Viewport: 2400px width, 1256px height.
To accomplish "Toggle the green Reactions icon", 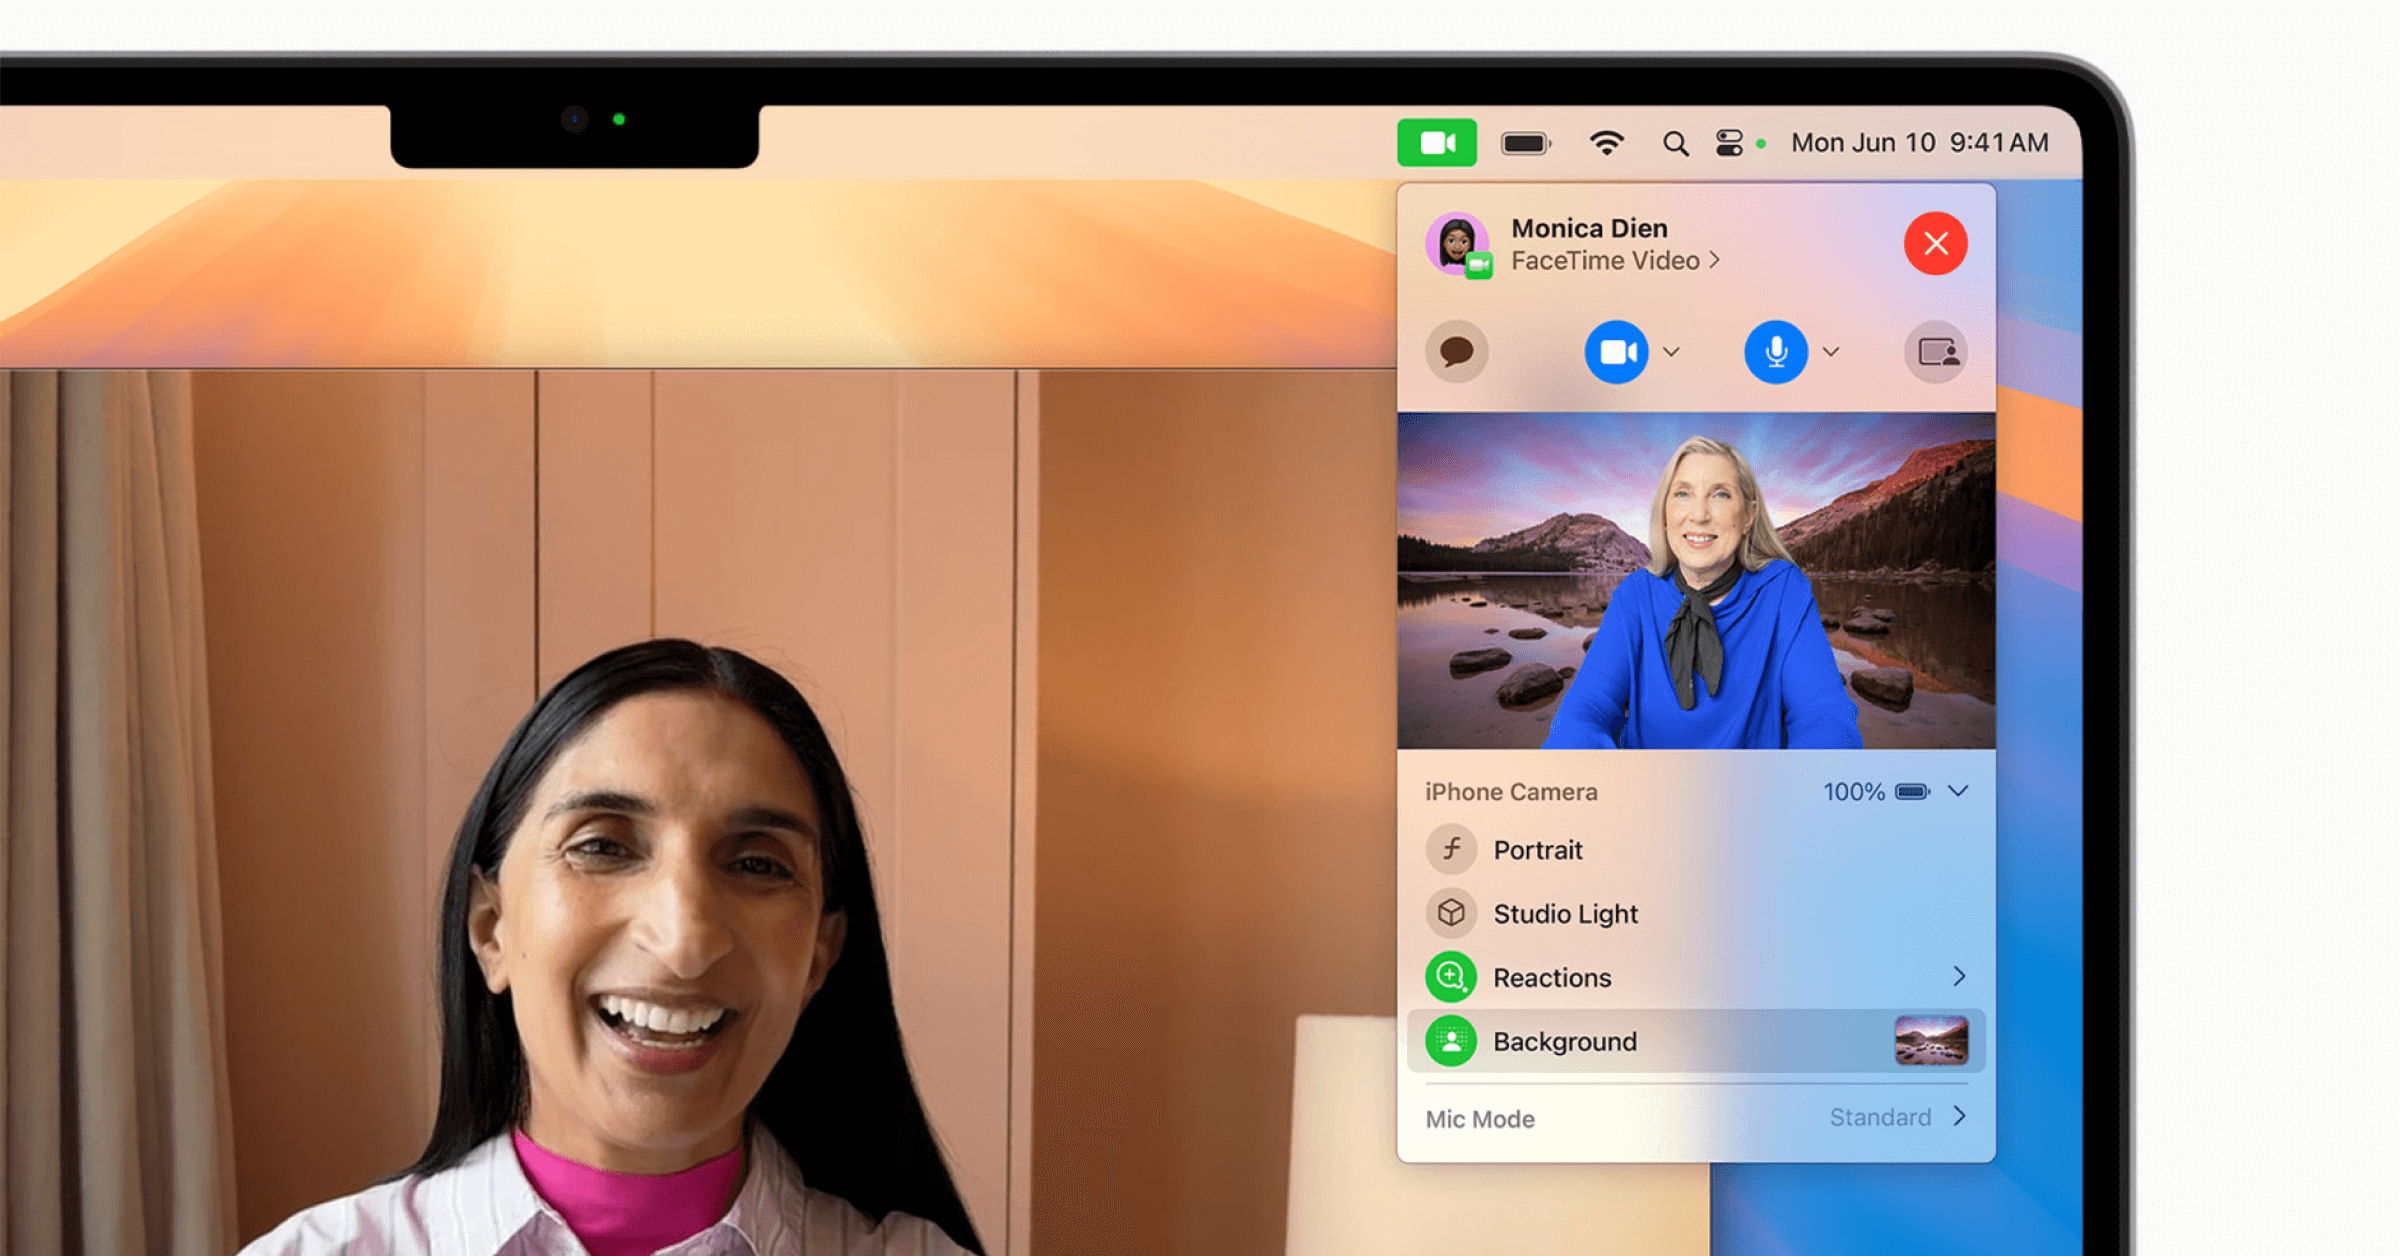I will click(x=1451, y=977).
